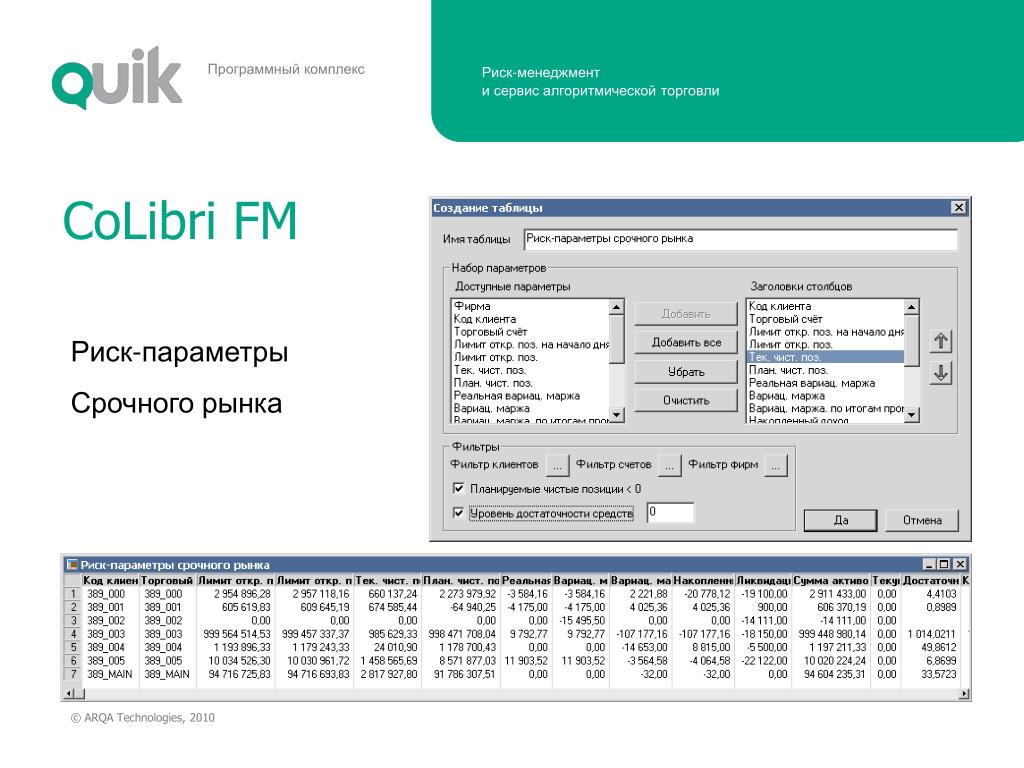1024x768 pixels.
Task: Maximize the Риск-параметры срочного рынка window
Action: 944,564
